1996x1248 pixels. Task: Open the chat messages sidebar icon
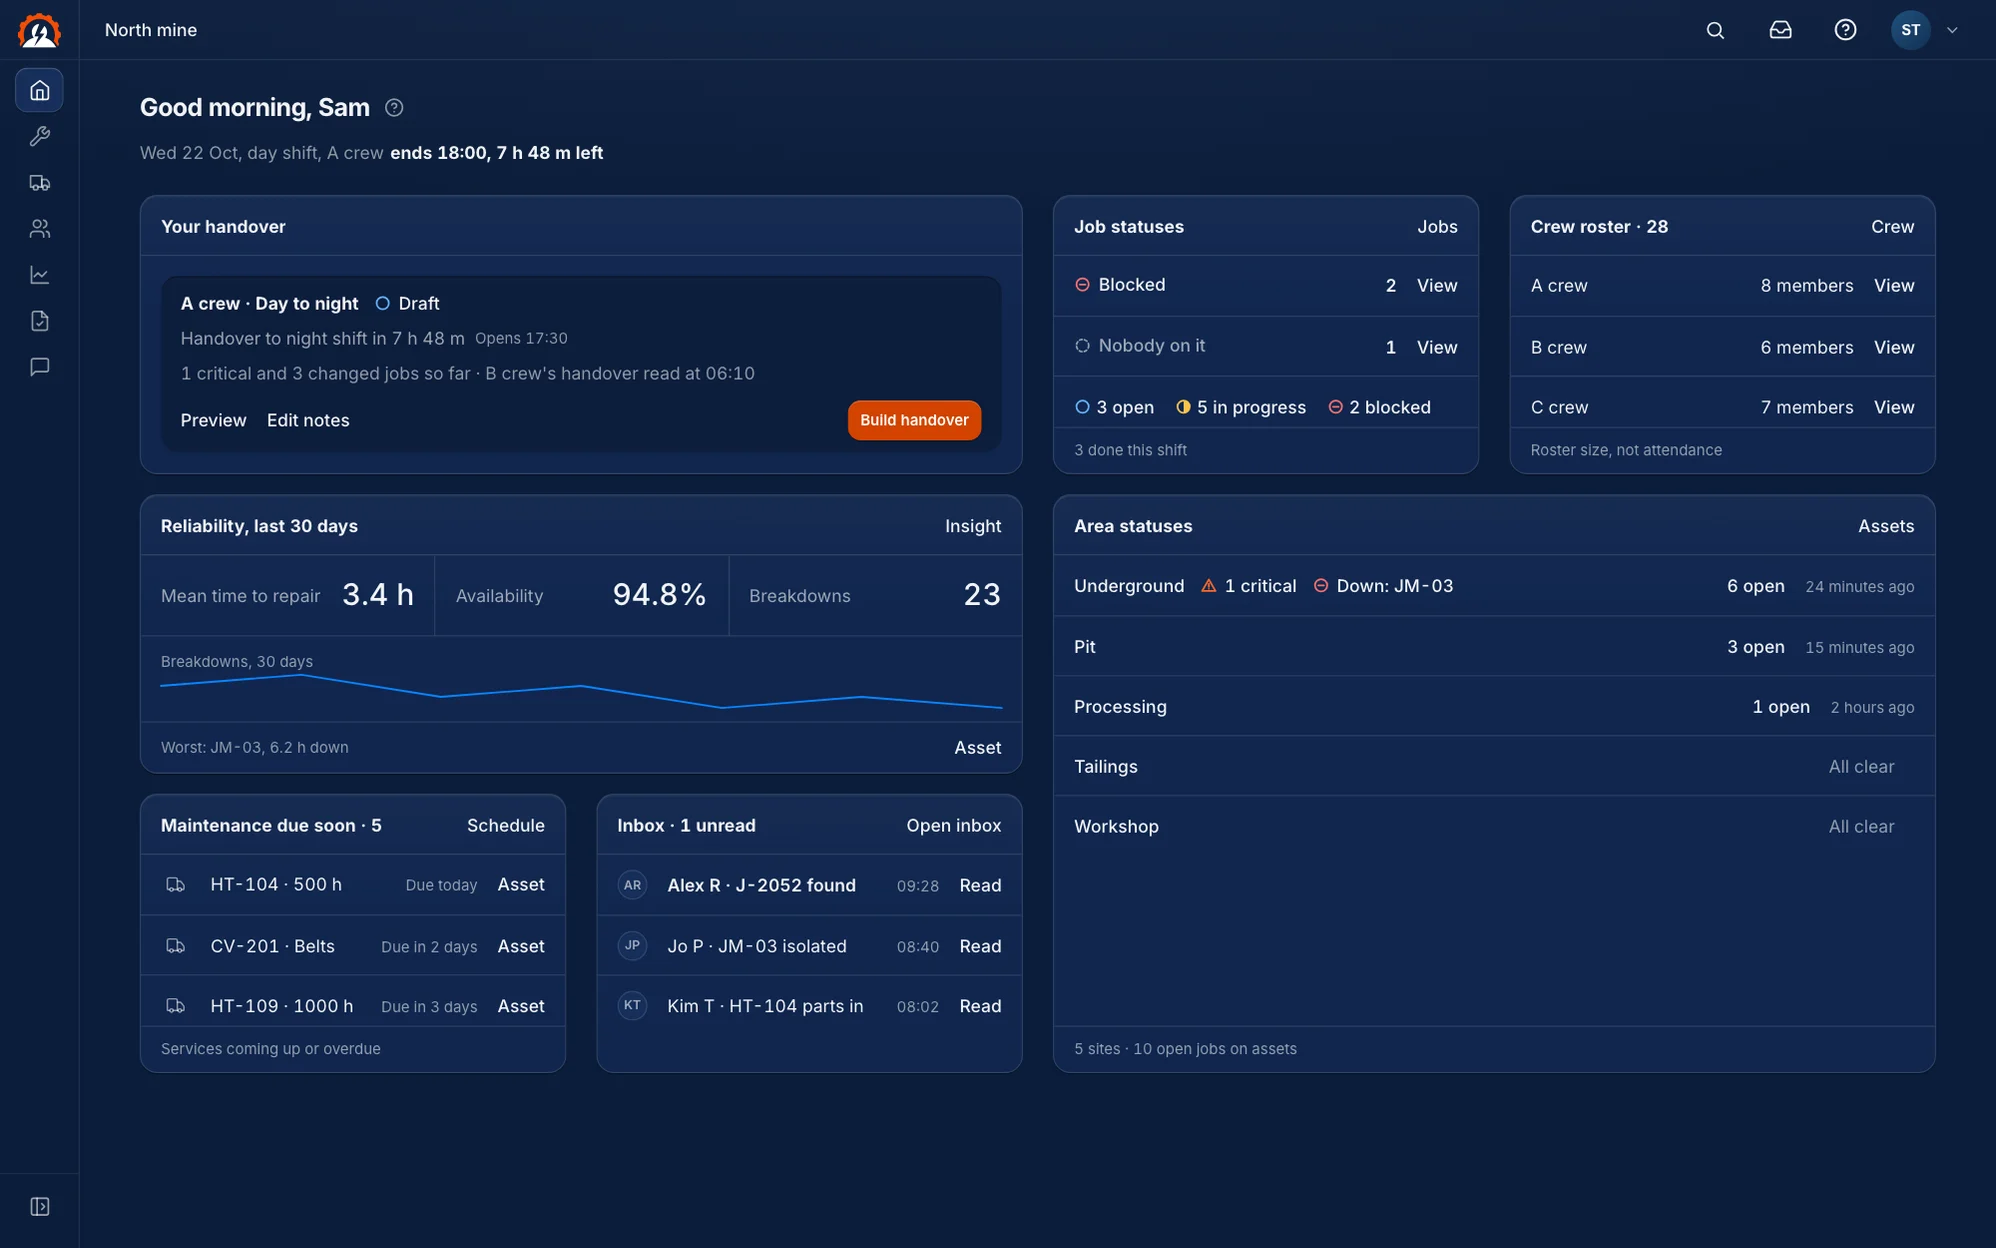point(39,366)
